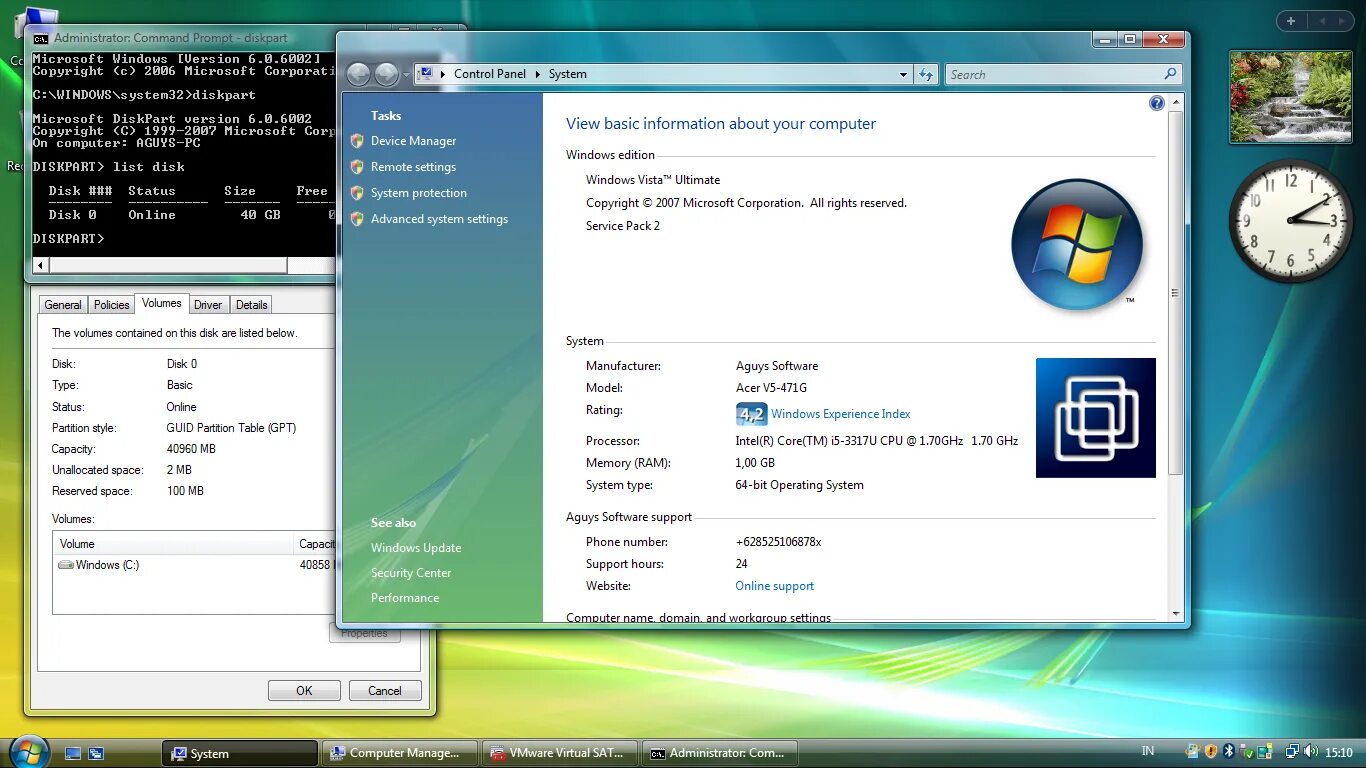Click Show Desktop quick launch icon
The width and height of the screenshot is (1366, 768).
pyautogui.click(x=73, y=753)
